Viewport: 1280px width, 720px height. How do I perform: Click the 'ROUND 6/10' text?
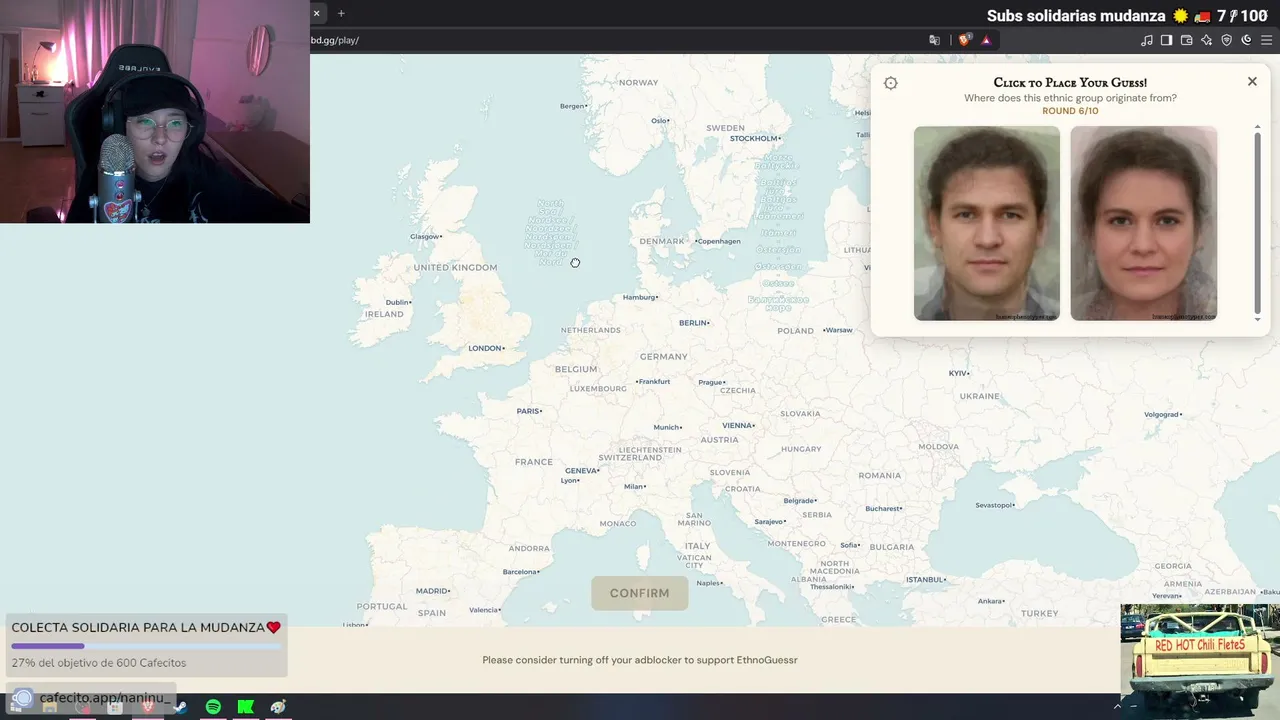(x=1070, y=111)
